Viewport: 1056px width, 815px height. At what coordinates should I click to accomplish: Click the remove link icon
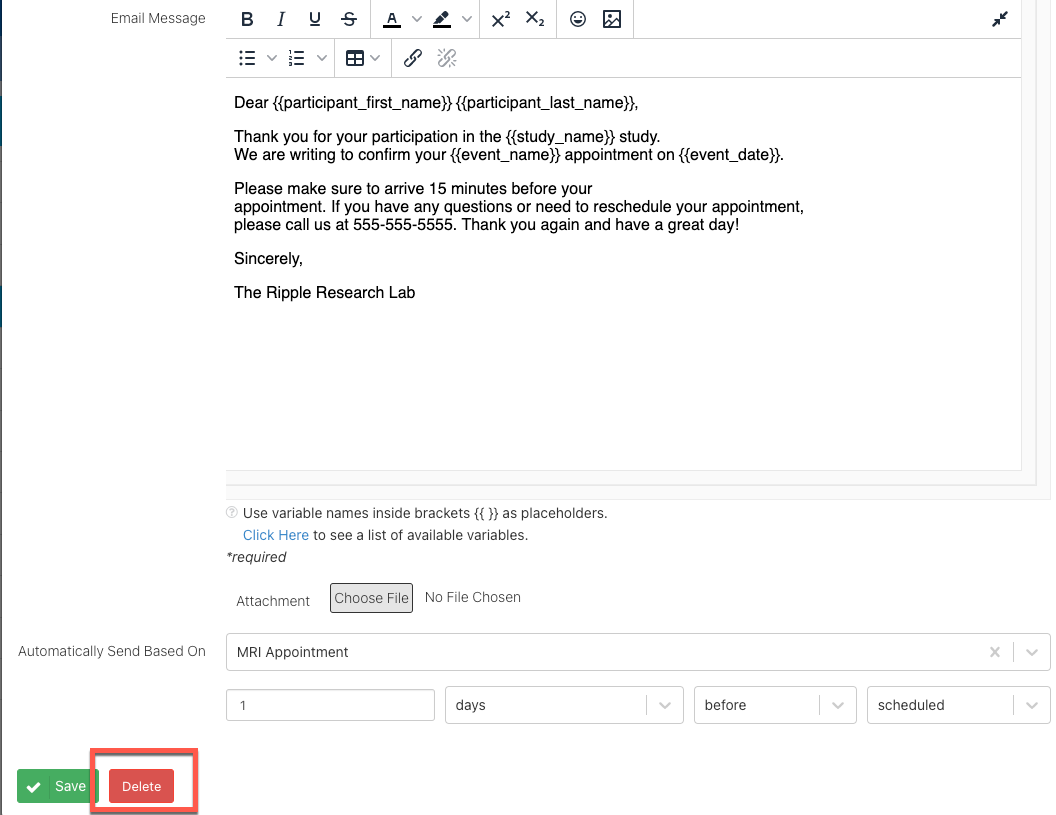[447, 58]
